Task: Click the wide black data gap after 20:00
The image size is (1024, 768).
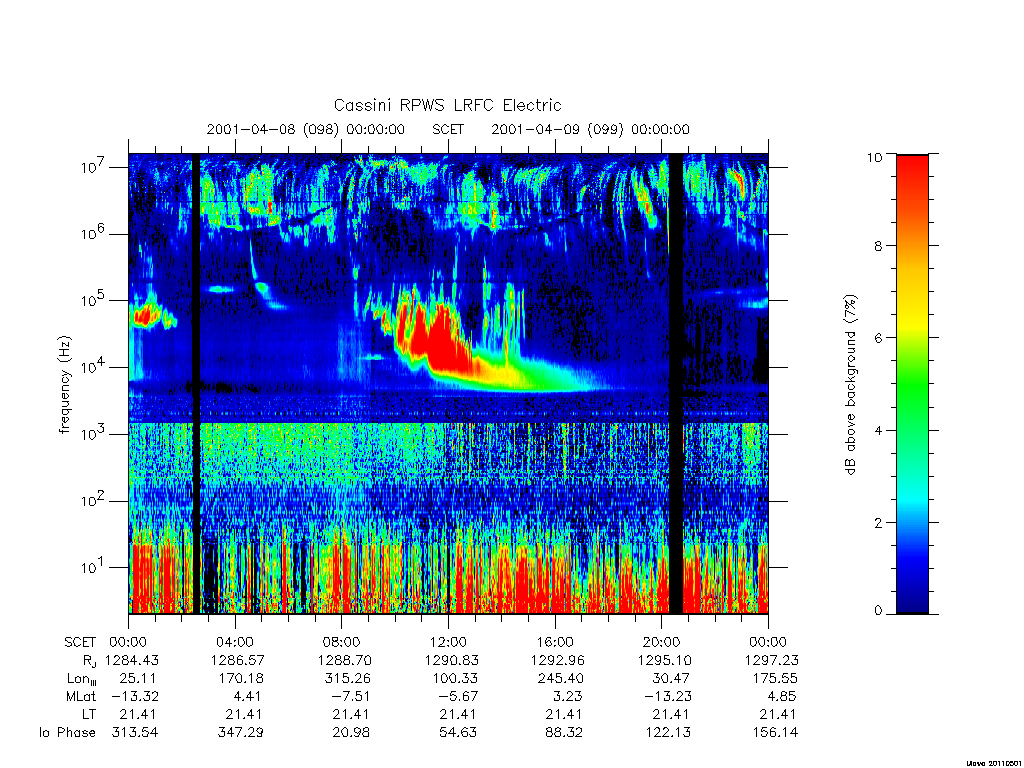Action: coord(675,384)
